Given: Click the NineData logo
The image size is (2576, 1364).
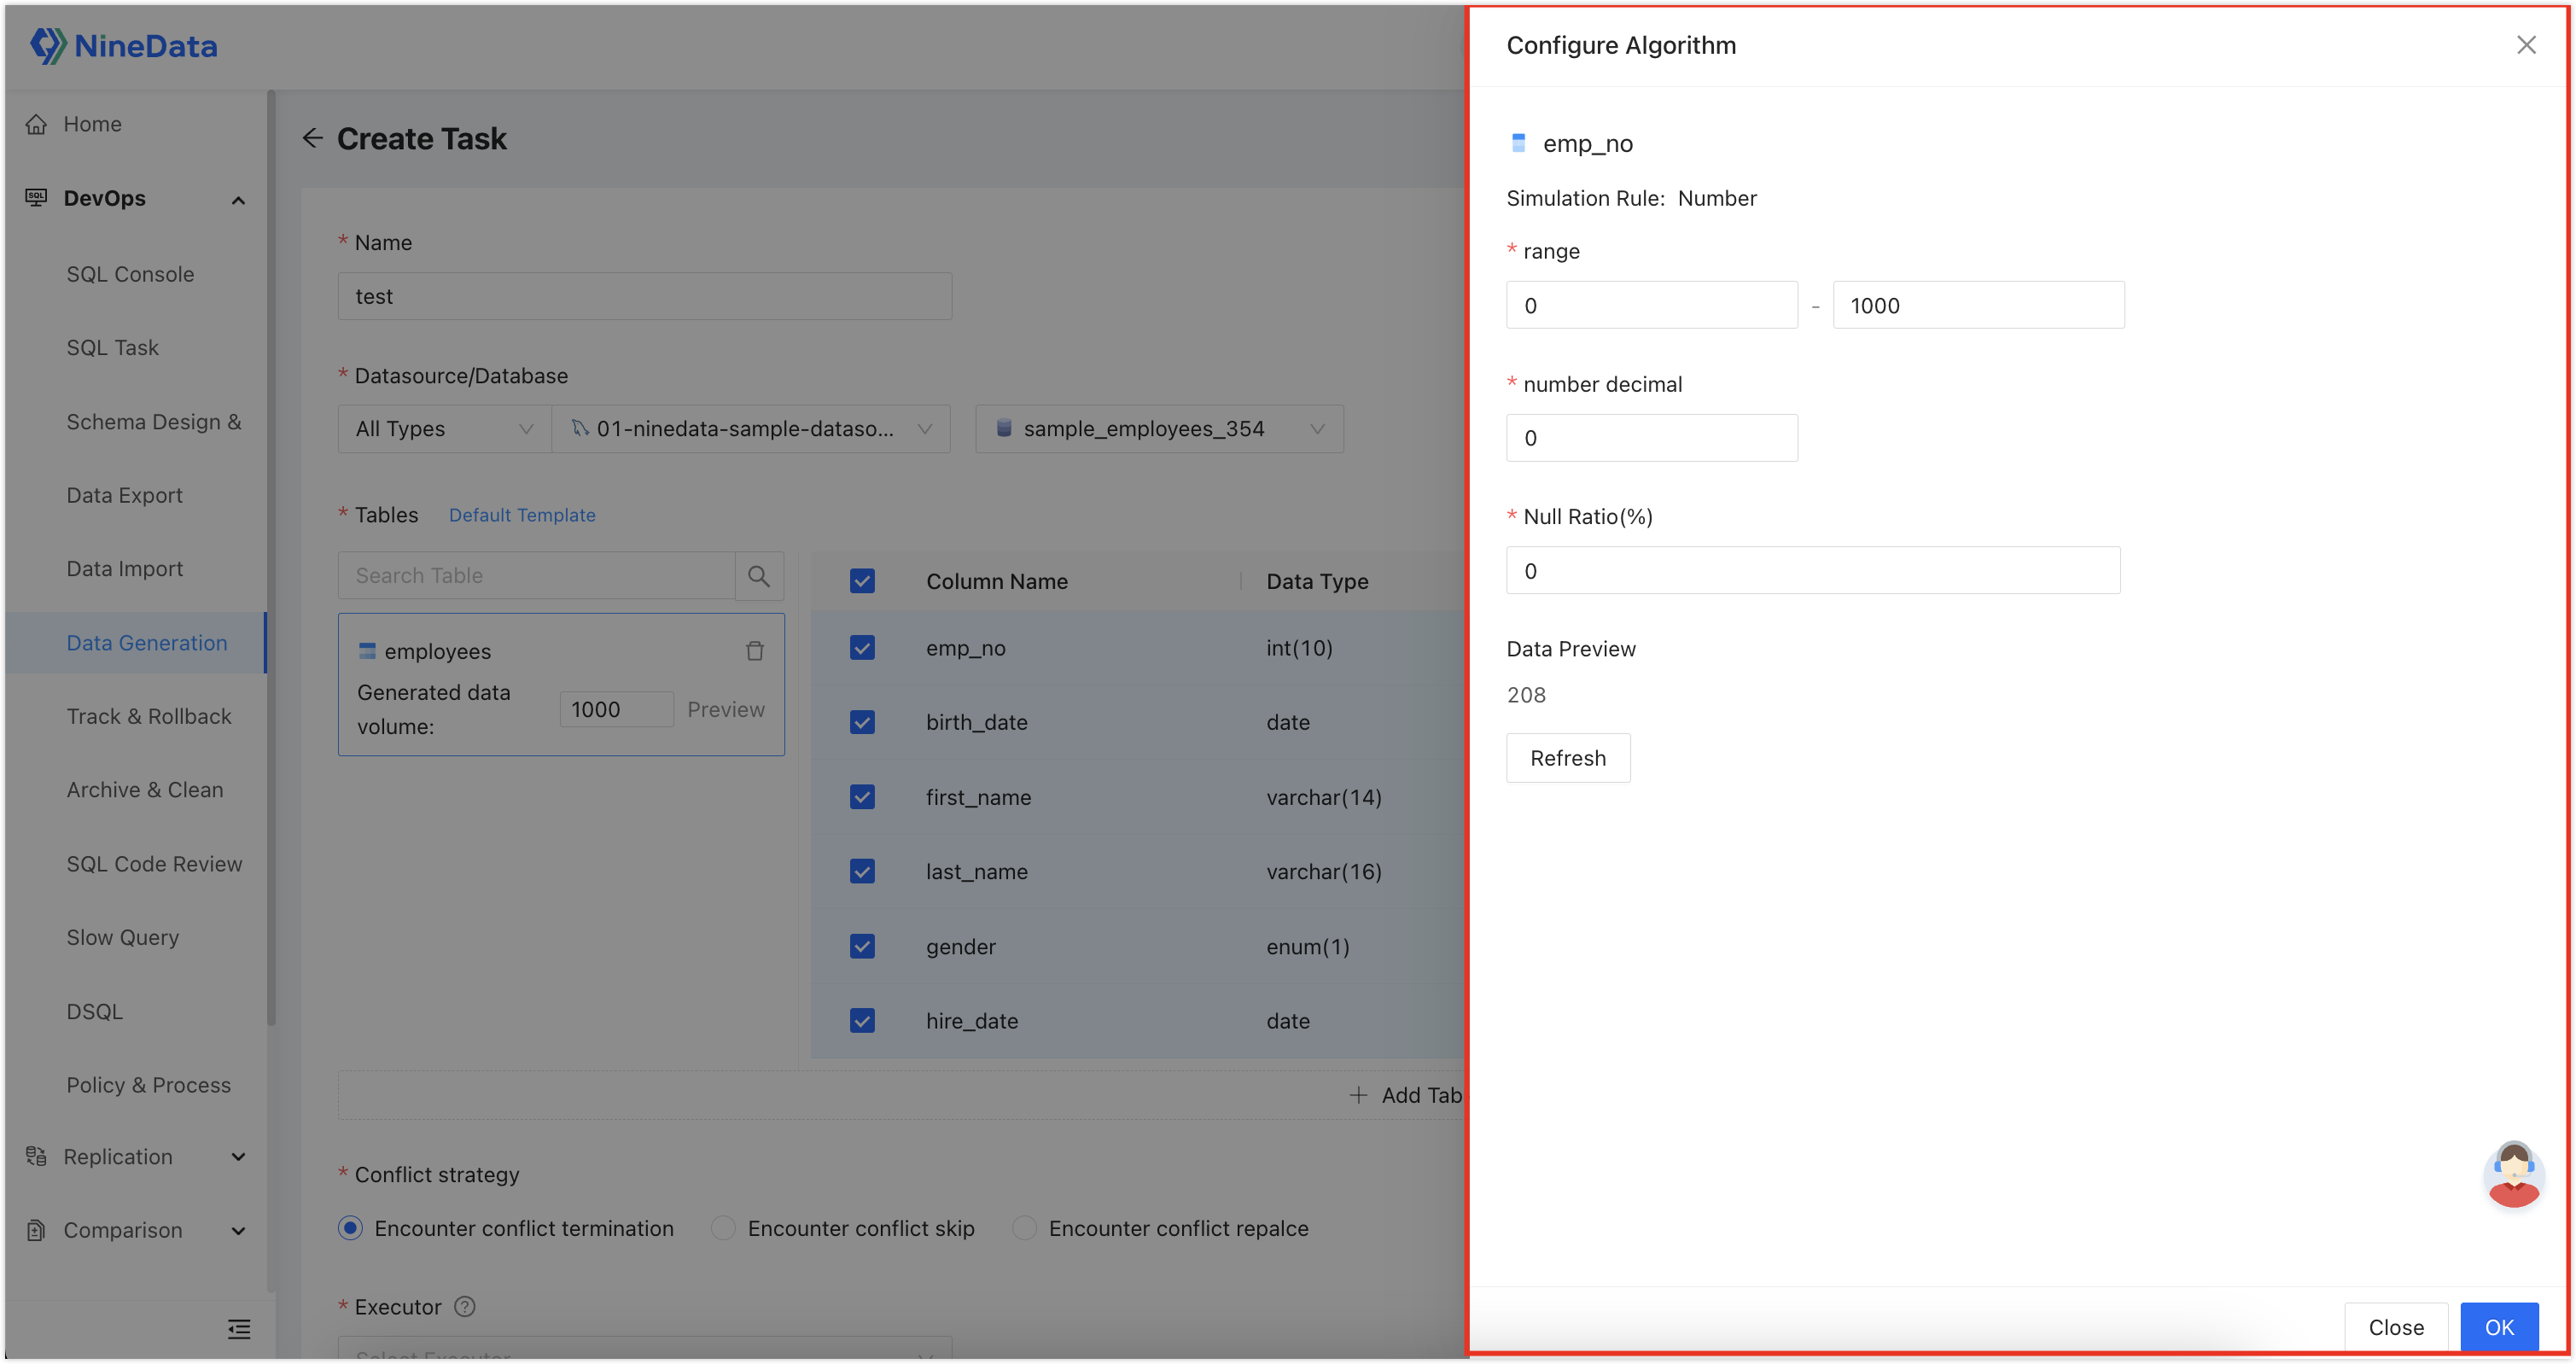Looking at the screenshot, I should [124, 46].
